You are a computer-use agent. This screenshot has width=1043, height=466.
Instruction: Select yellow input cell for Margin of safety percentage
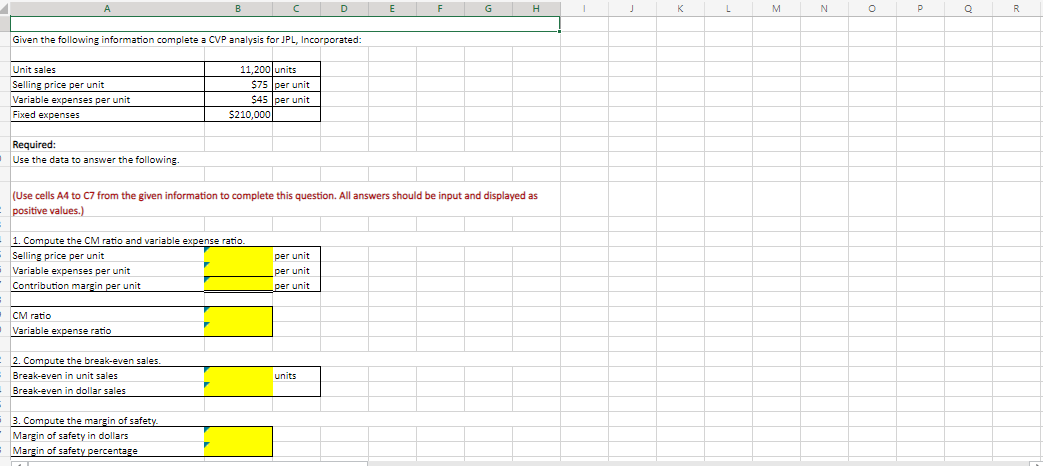(x=238, y=449)
